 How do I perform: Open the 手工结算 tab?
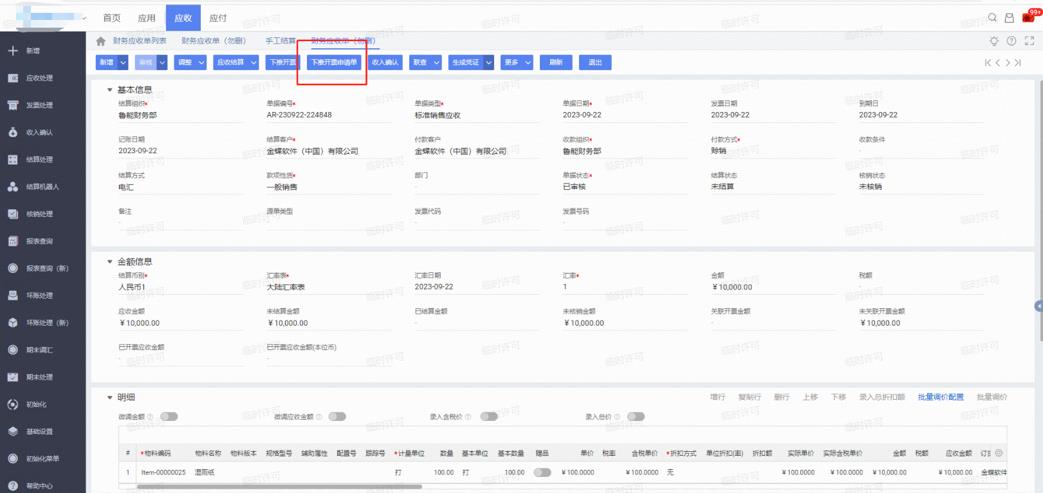281,41
